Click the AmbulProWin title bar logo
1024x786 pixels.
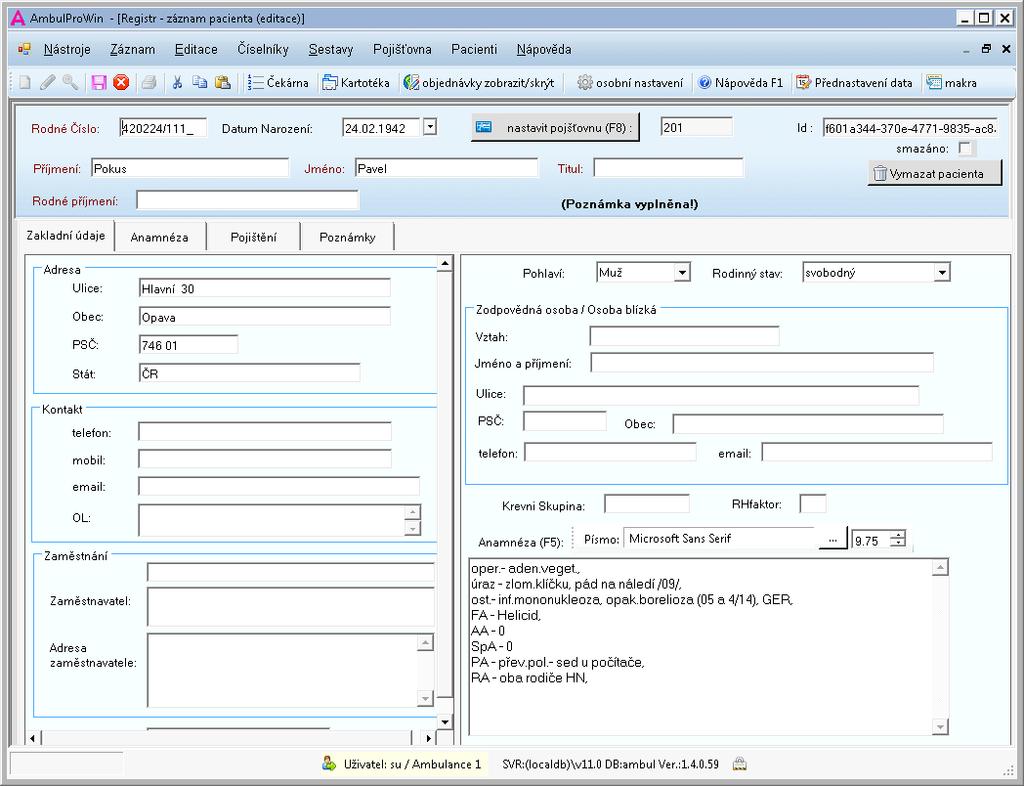18,18
